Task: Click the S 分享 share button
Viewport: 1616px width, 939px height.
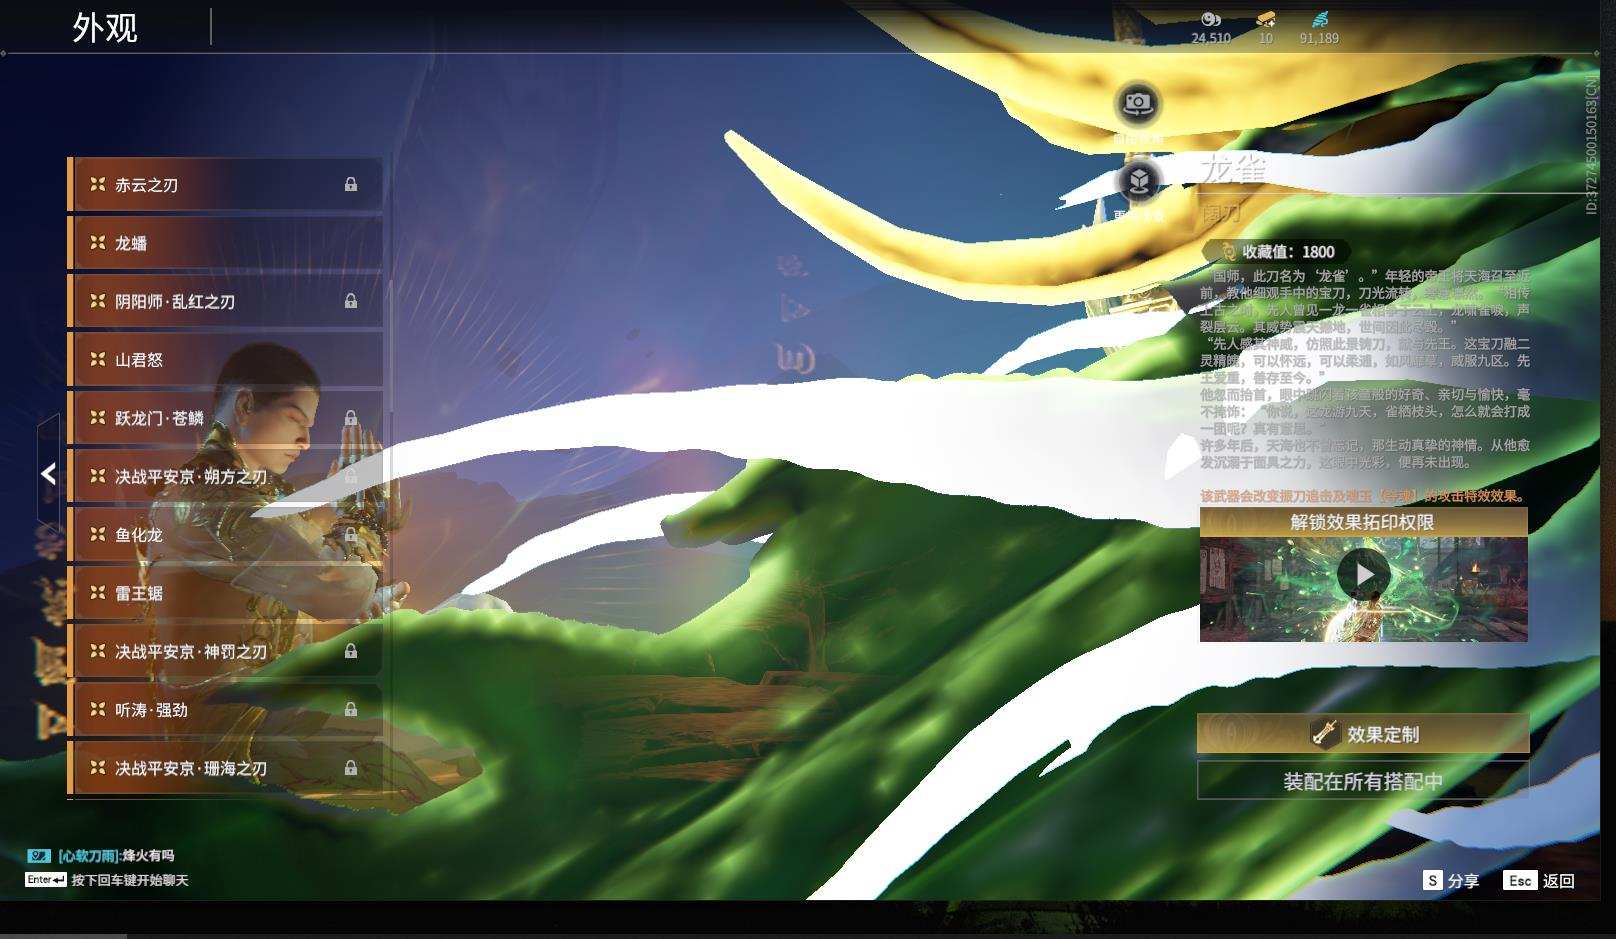Action: (1451, 880)
